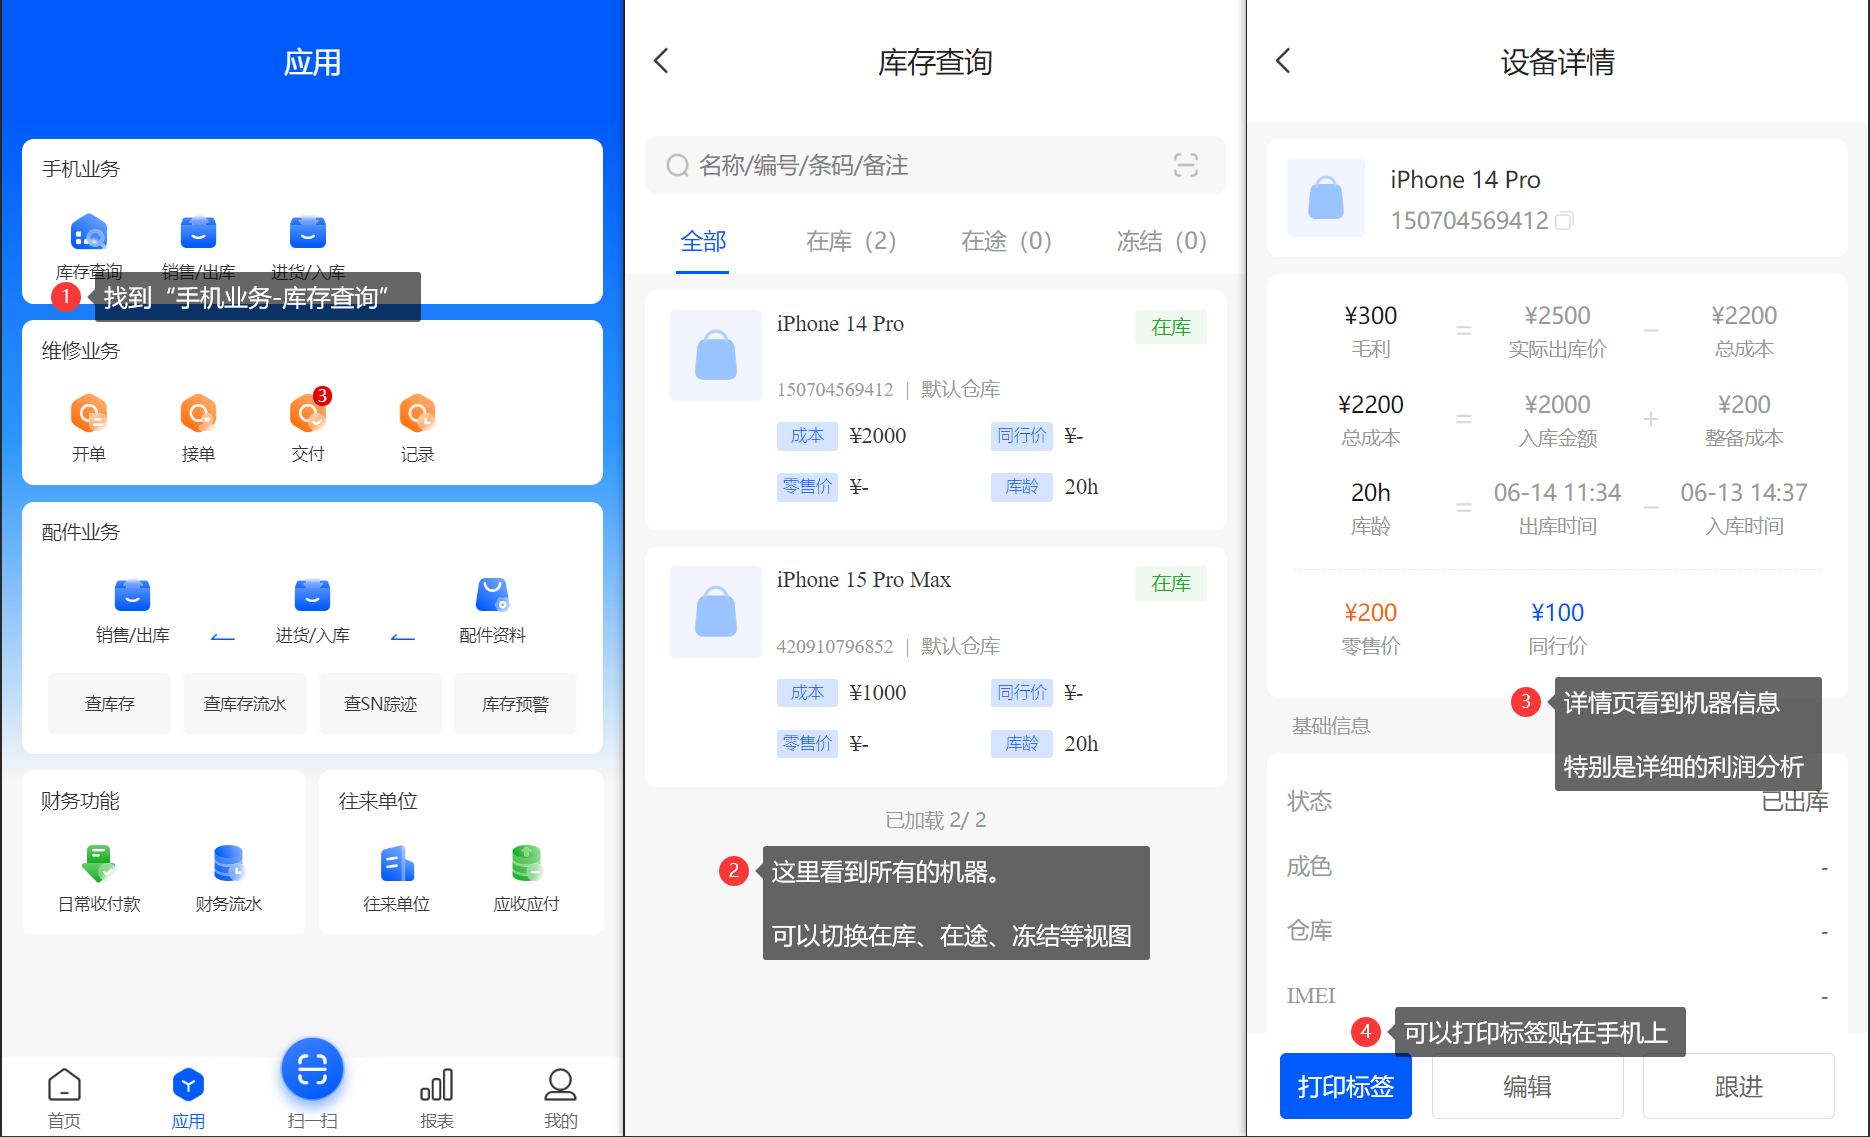The width and height of the screenshot is (1870, 1137).
Task: Click 库存预警 button
Action: click(516, 704)
